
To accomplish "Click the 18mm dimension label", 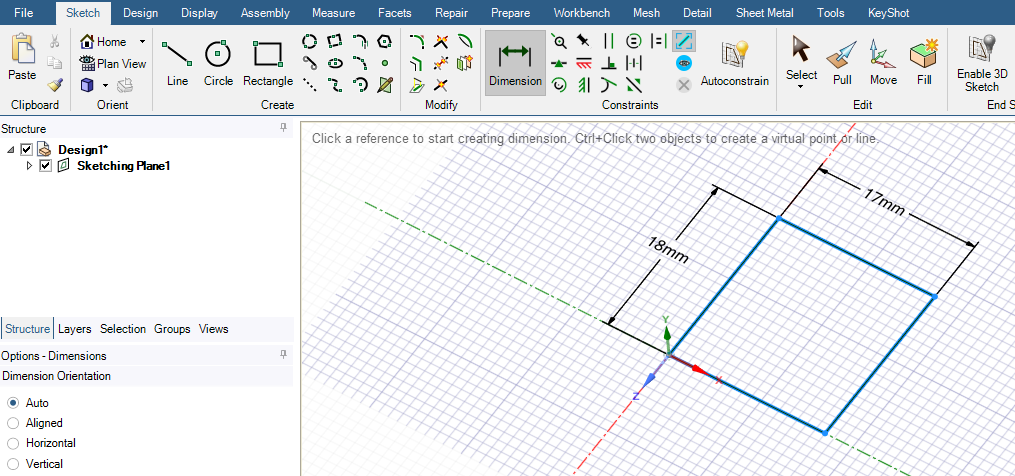I will (668, 250).
